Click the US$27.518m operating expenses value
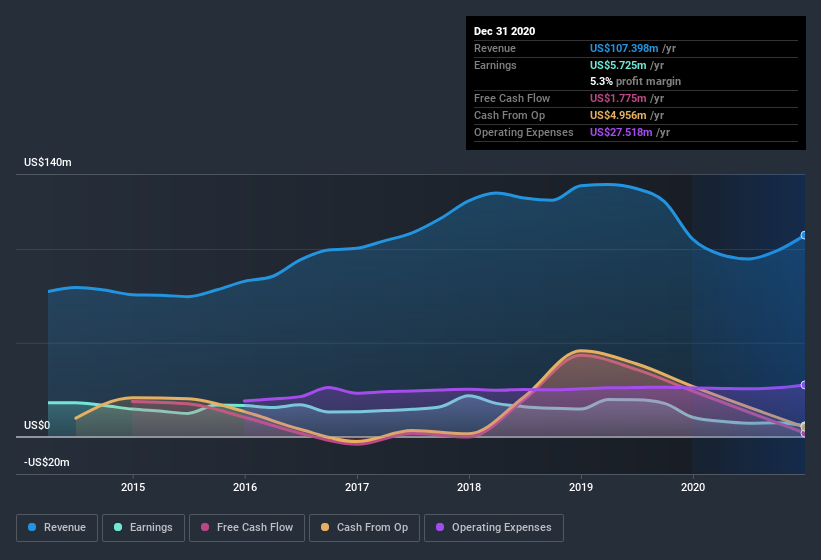 621,132
